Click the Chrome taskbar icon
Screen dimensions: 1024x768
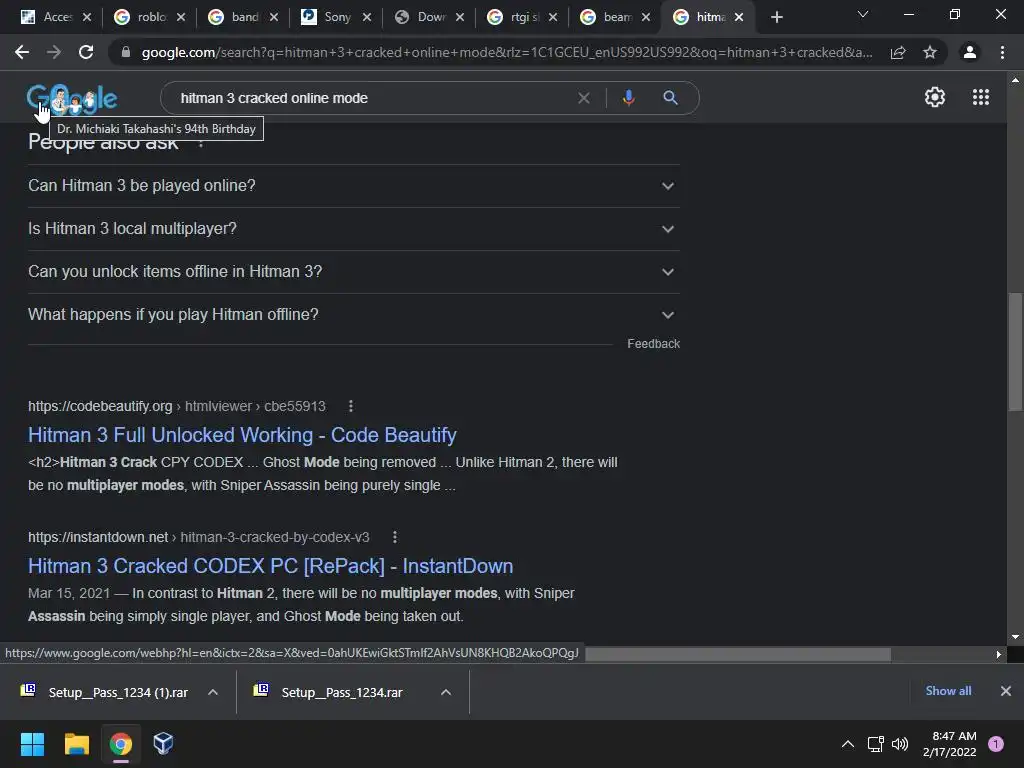click(120, 744)
